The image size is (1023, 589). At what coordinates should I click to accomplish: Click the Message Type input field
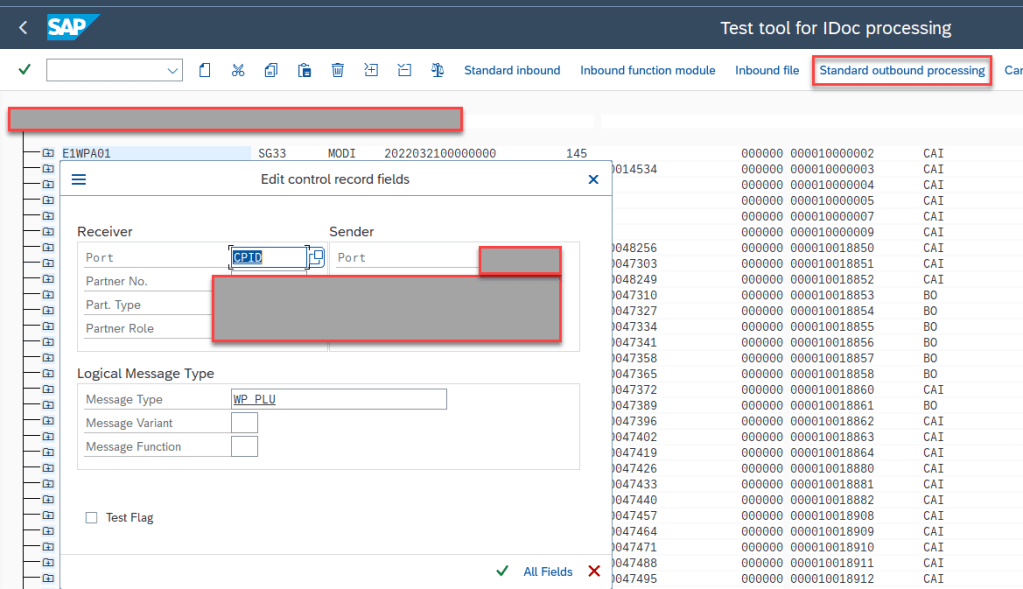[338, 399]
